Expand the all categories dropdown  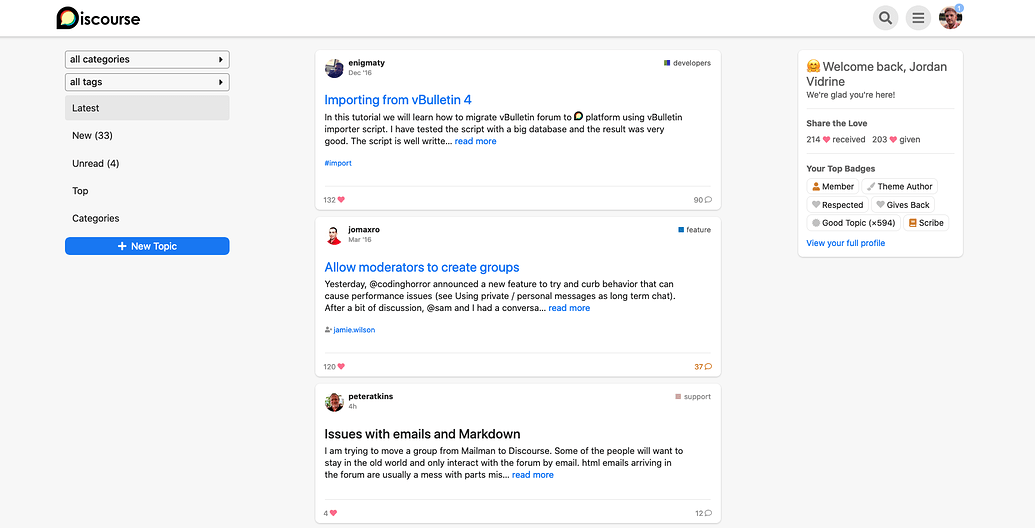(147, 59)
